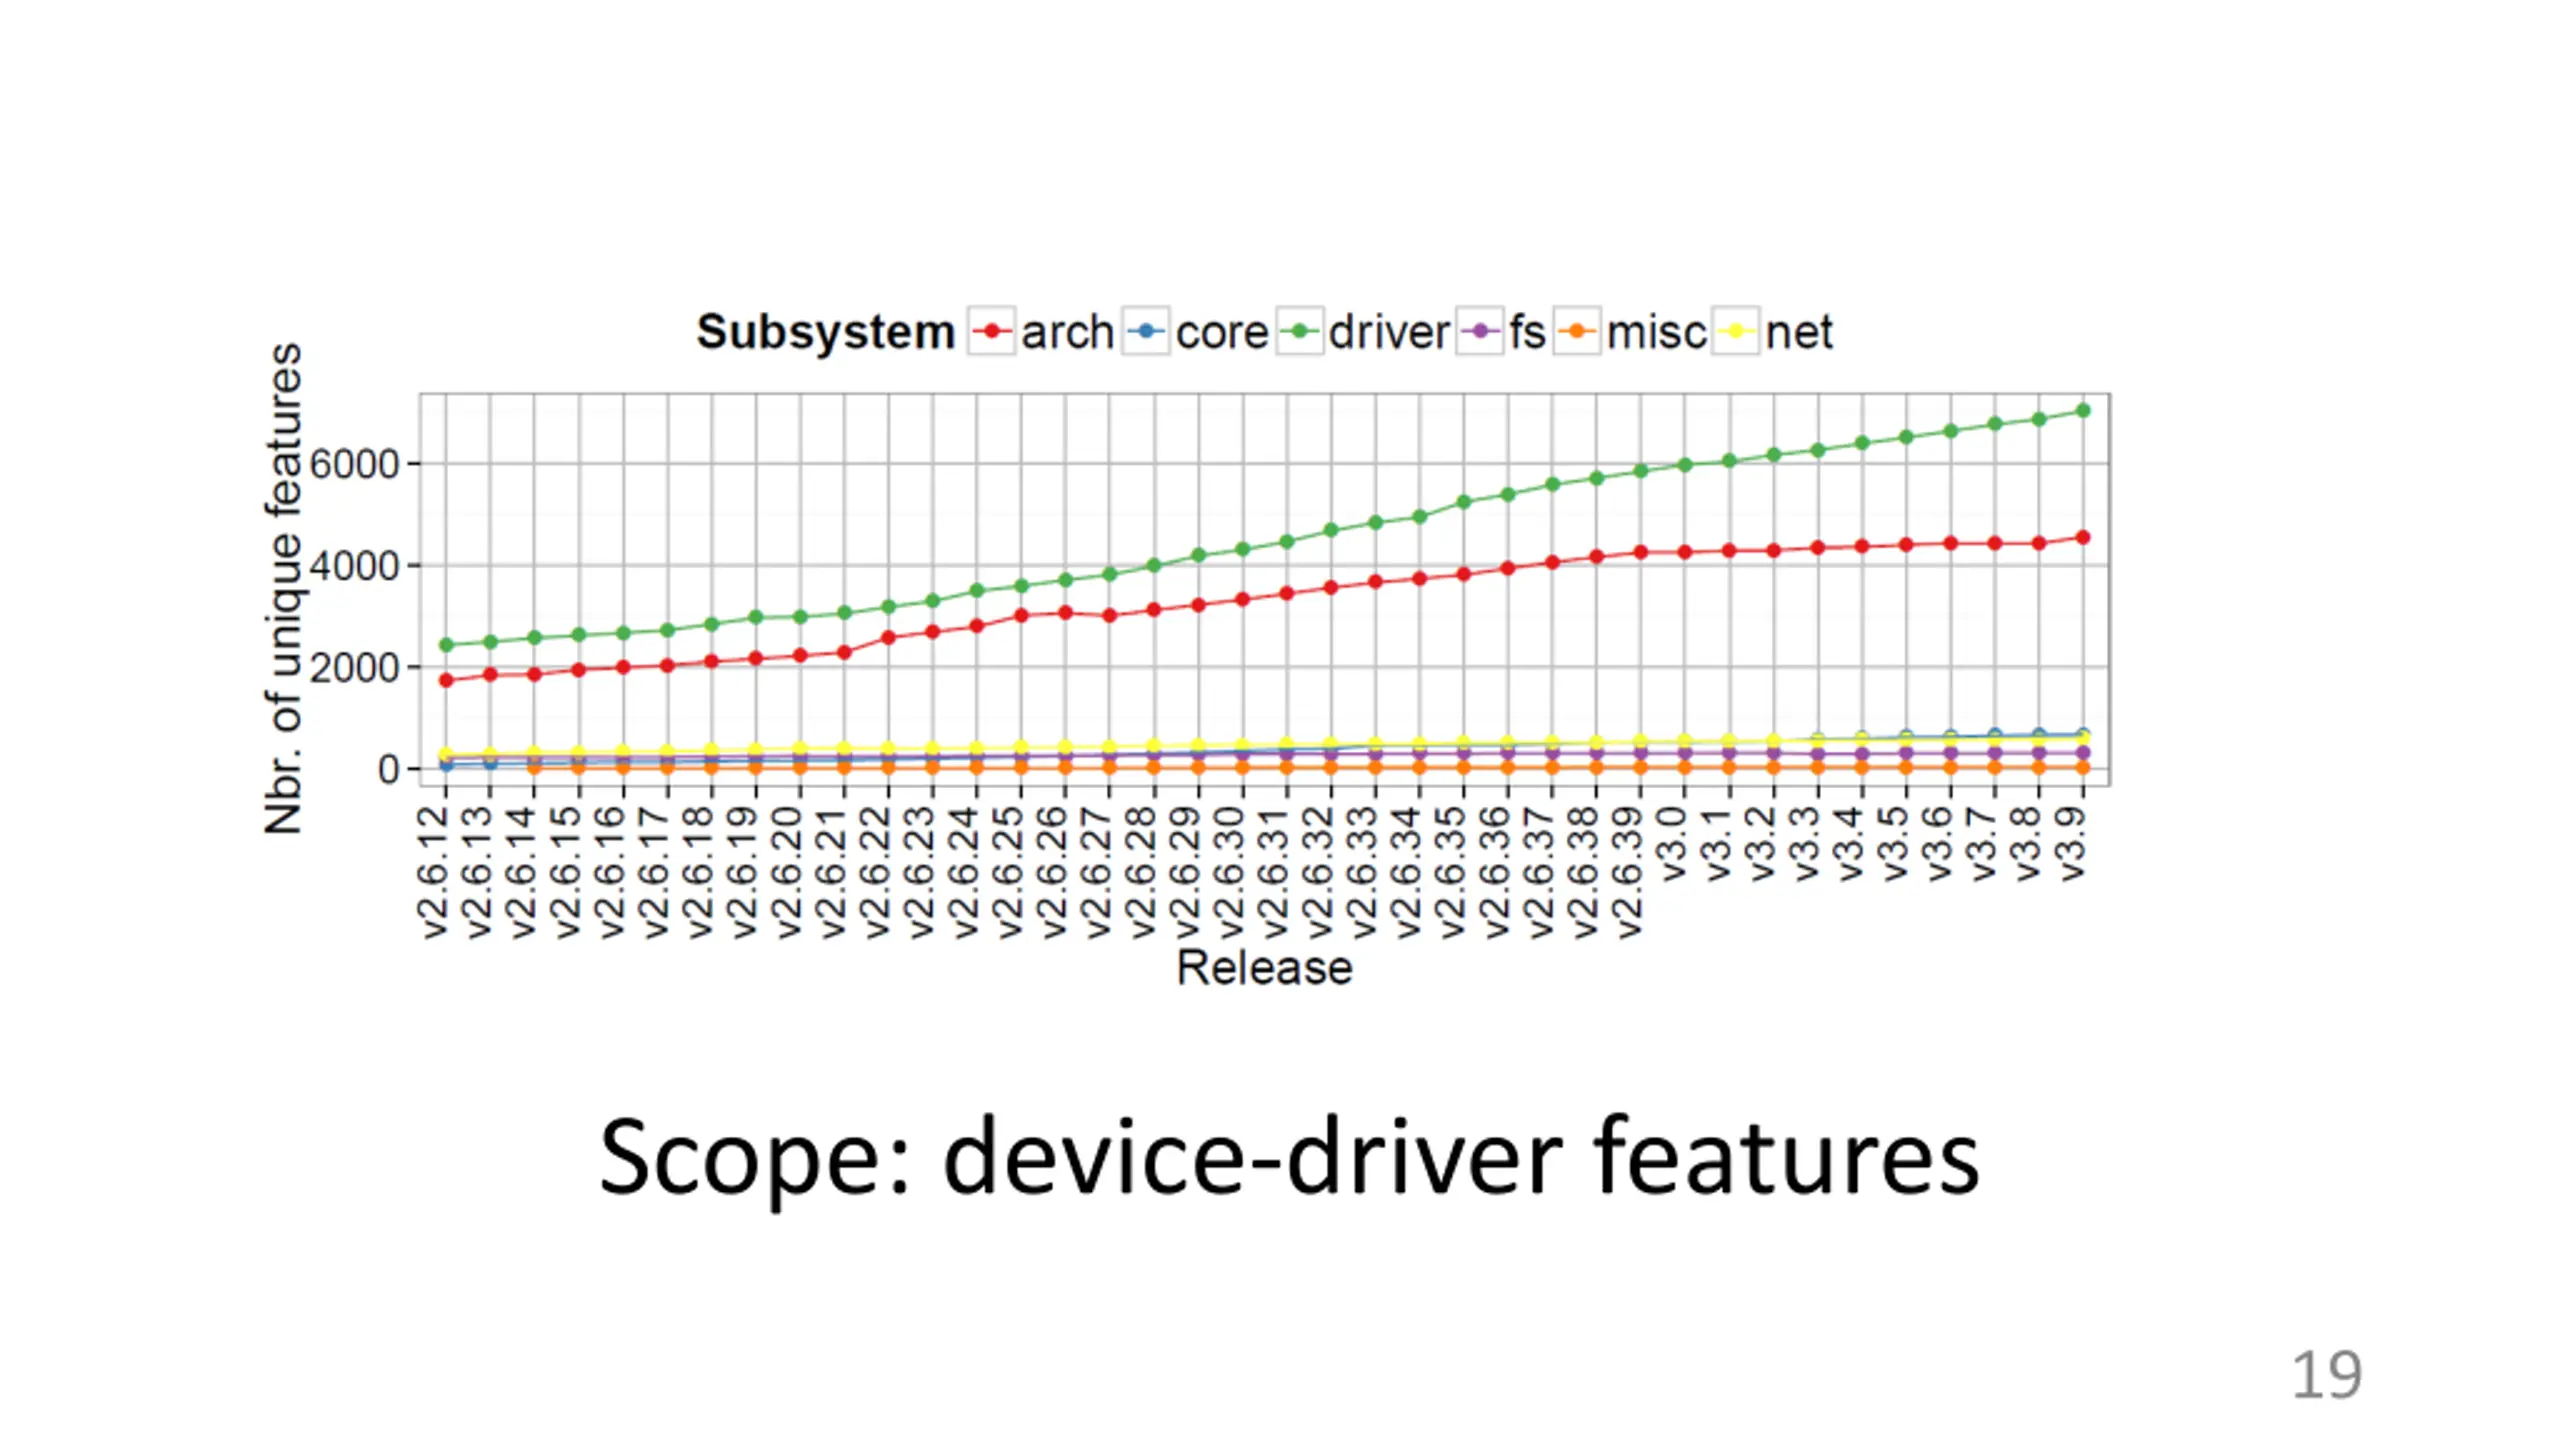Viewport: 2560px width, 1440px height.
Task: Click the purple fs legend swatch
Action: 1480,331
